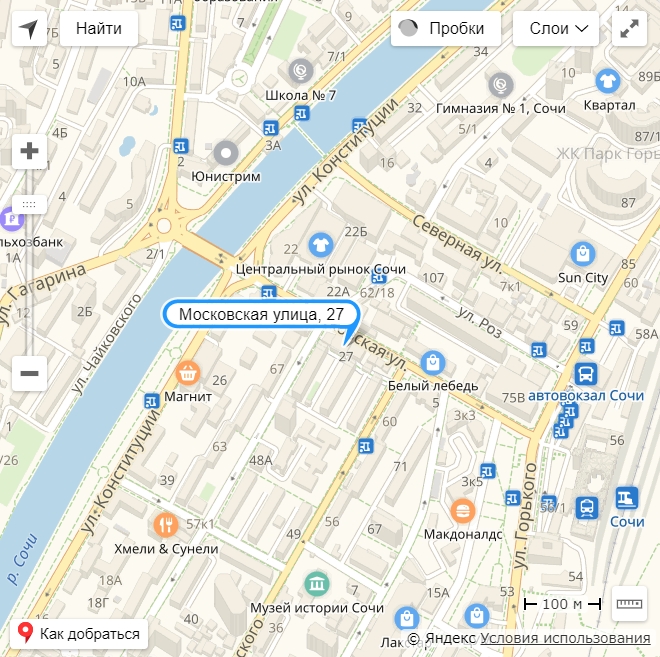
Task: Toggle the Пробки traffic layer
Action: (446, 29)
